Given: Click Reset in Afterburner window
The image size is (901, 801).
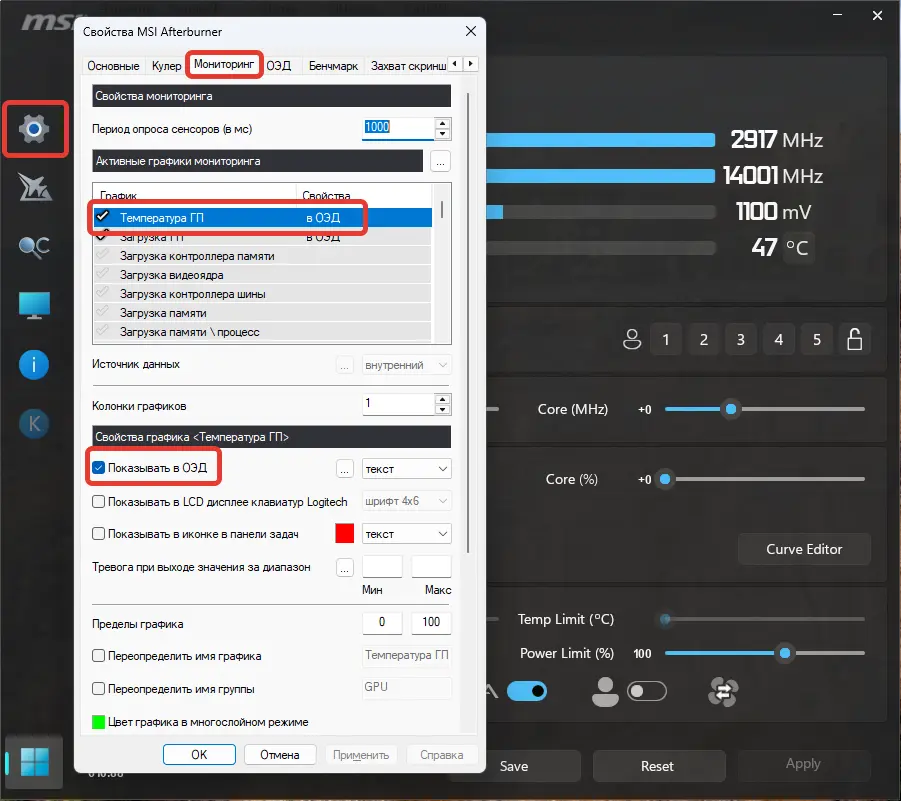Looking at the screenshot, I should coord(657,766).
